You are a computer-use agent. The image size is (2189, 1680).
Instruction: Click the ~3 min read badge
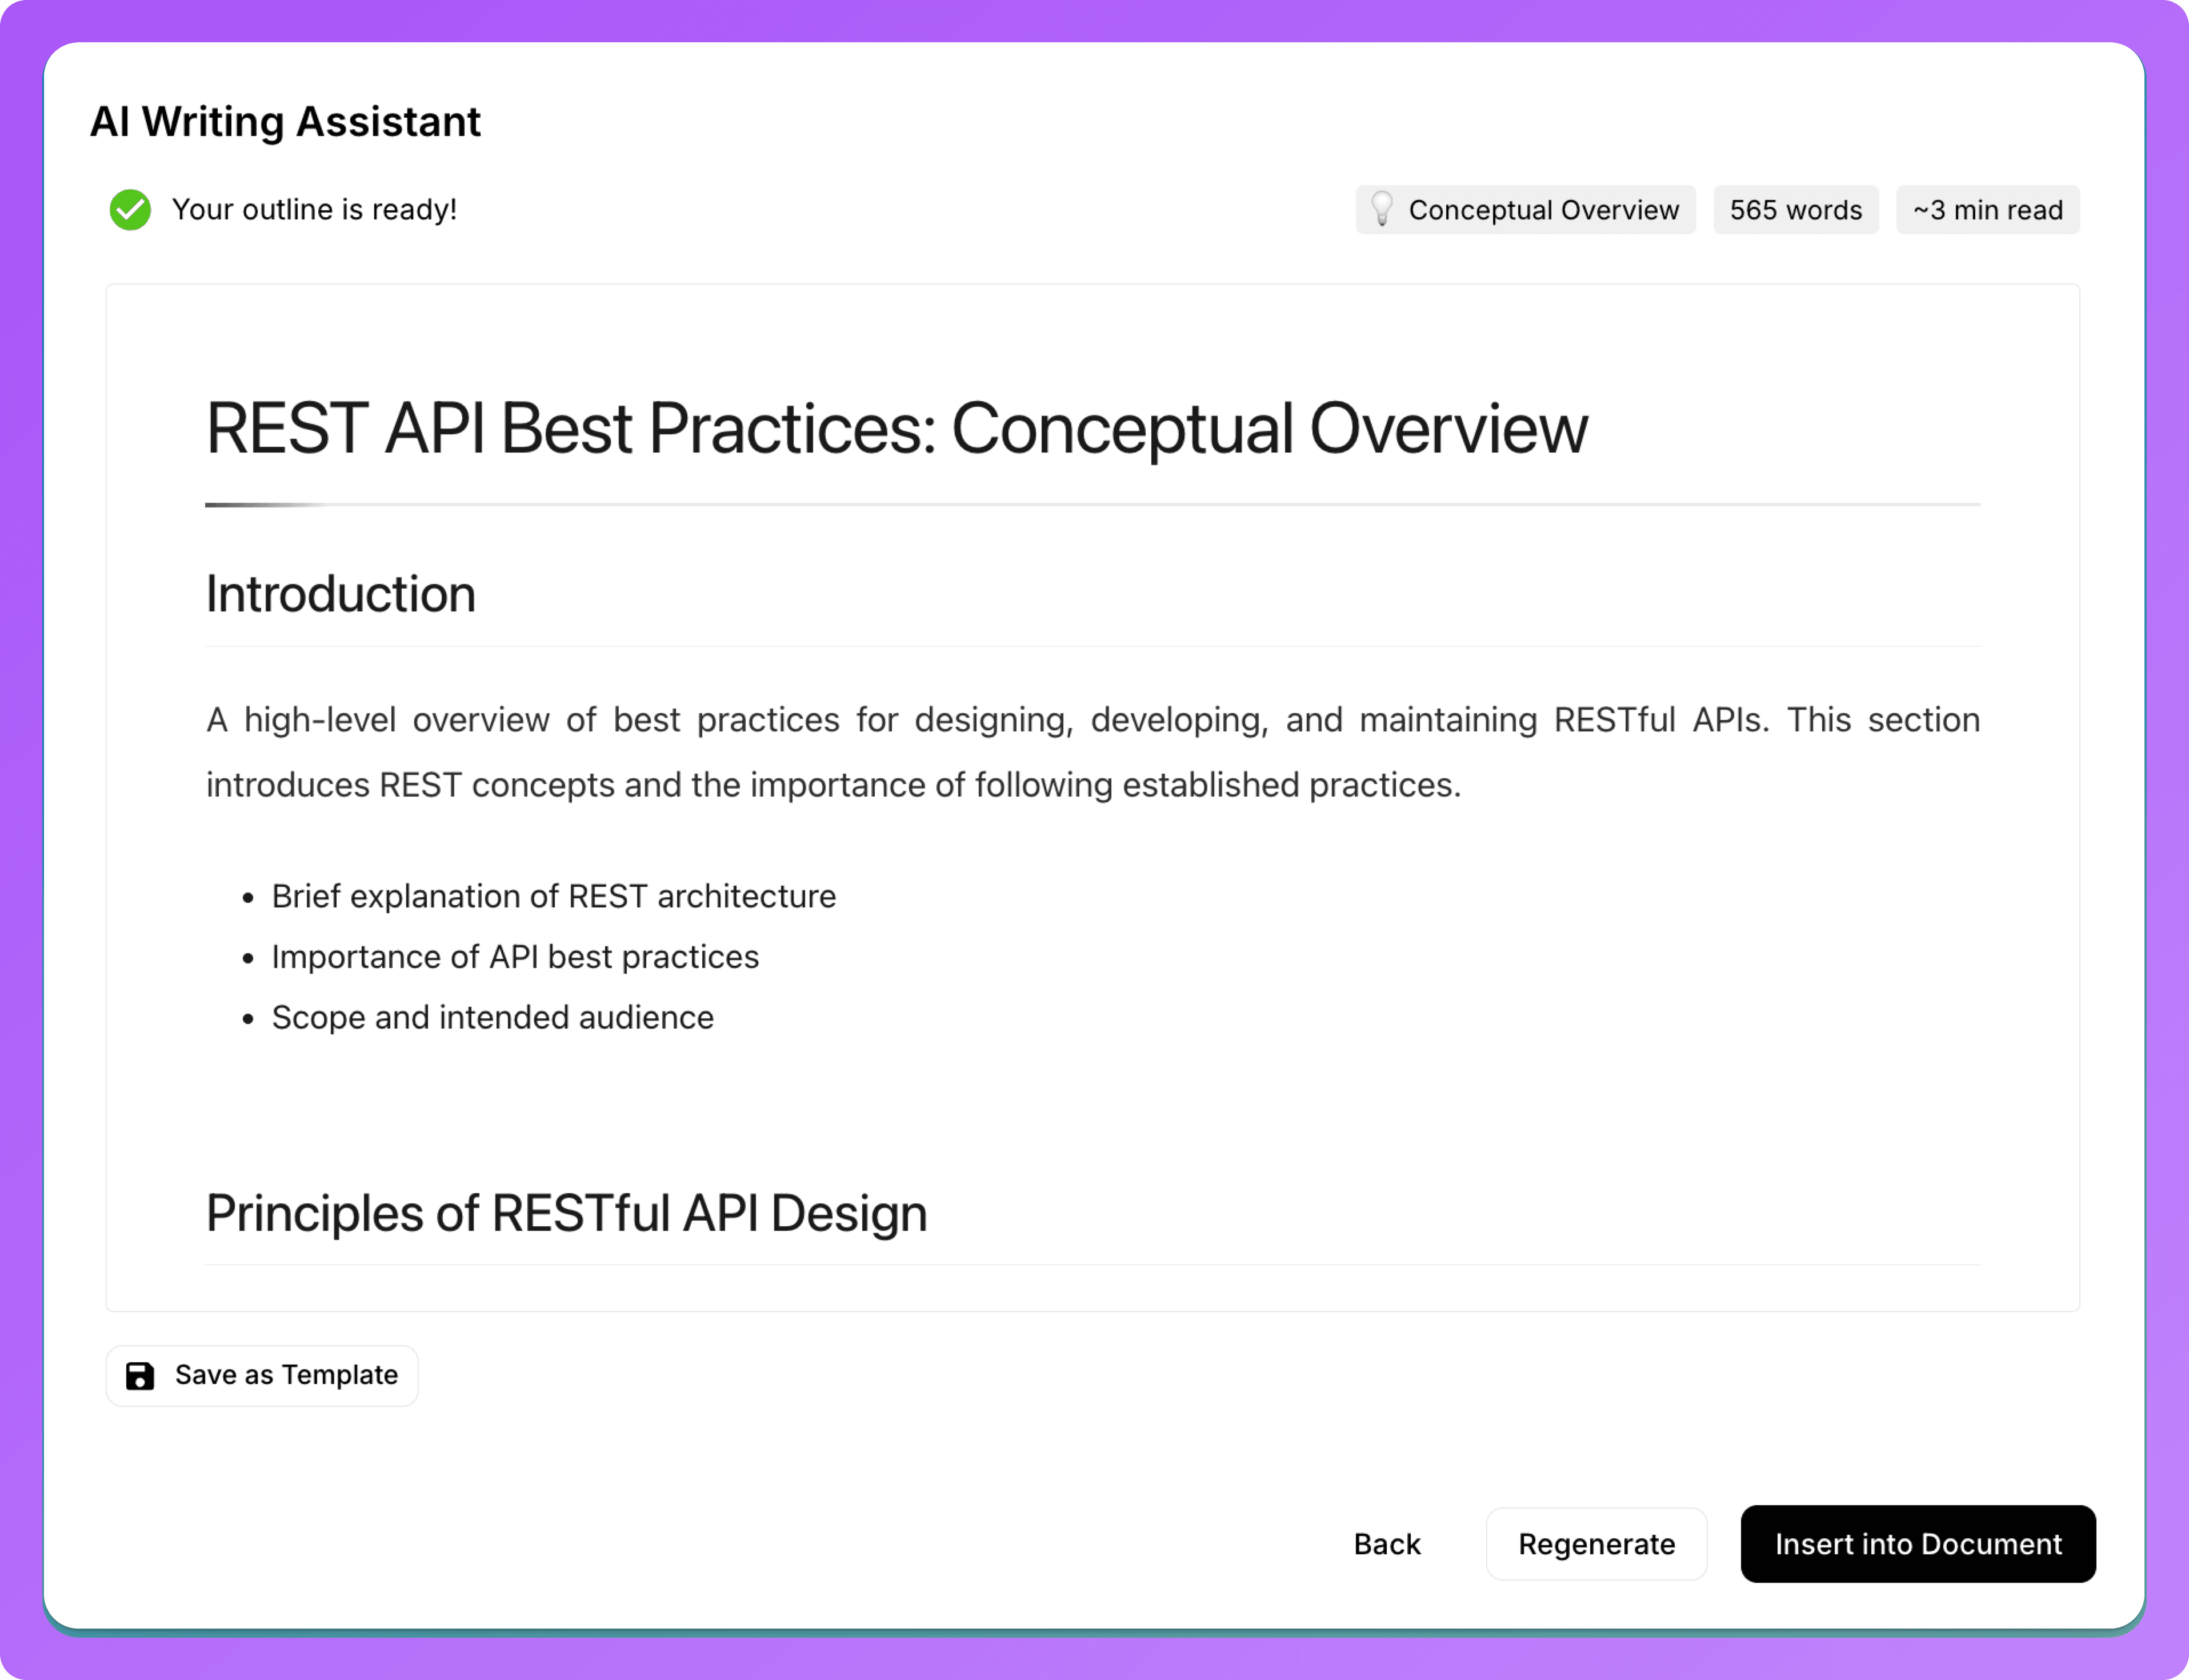point(1987,210)
